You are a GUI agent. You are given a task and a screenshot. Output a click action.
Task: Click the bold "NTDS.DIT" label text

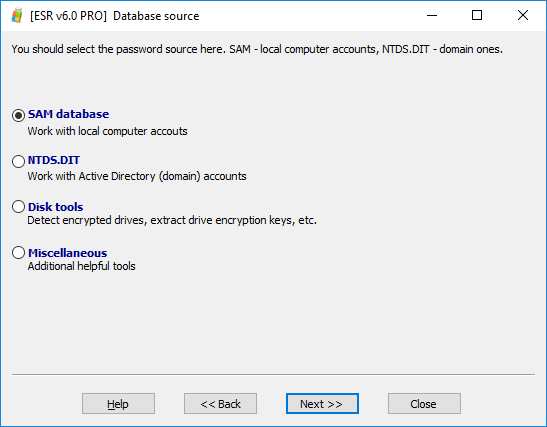(54, 160)
